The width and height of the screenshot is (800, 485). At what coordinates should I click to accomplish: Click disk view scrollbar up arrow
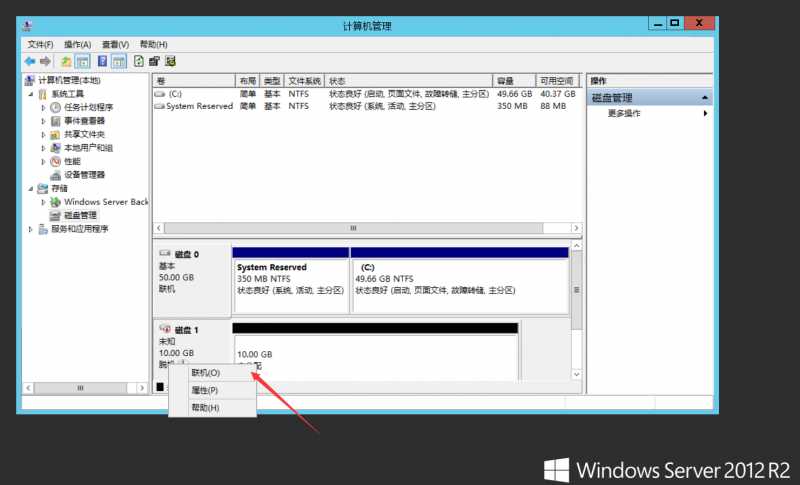click(577, 246)
